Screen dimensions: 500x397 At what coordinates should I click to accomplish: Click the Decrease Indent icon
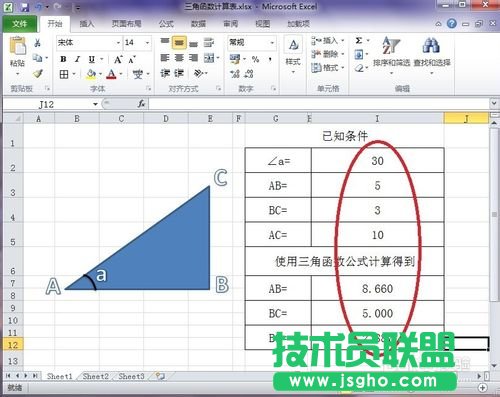coord(165,73)
